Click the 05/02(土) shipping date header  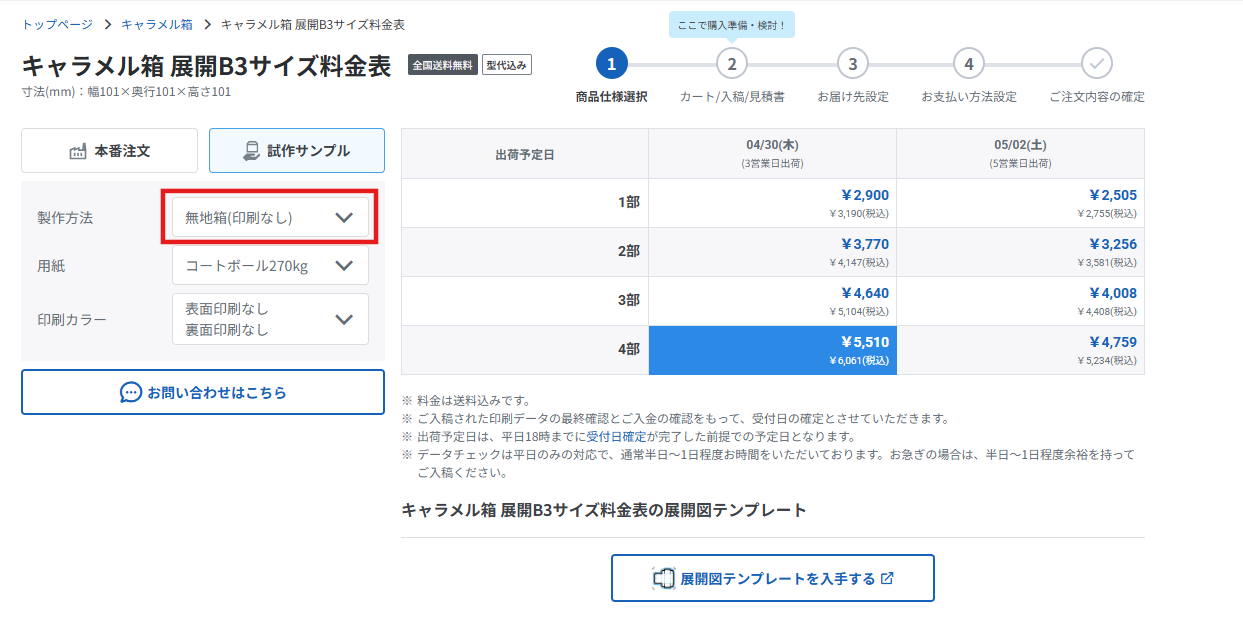pos(1021,154)
